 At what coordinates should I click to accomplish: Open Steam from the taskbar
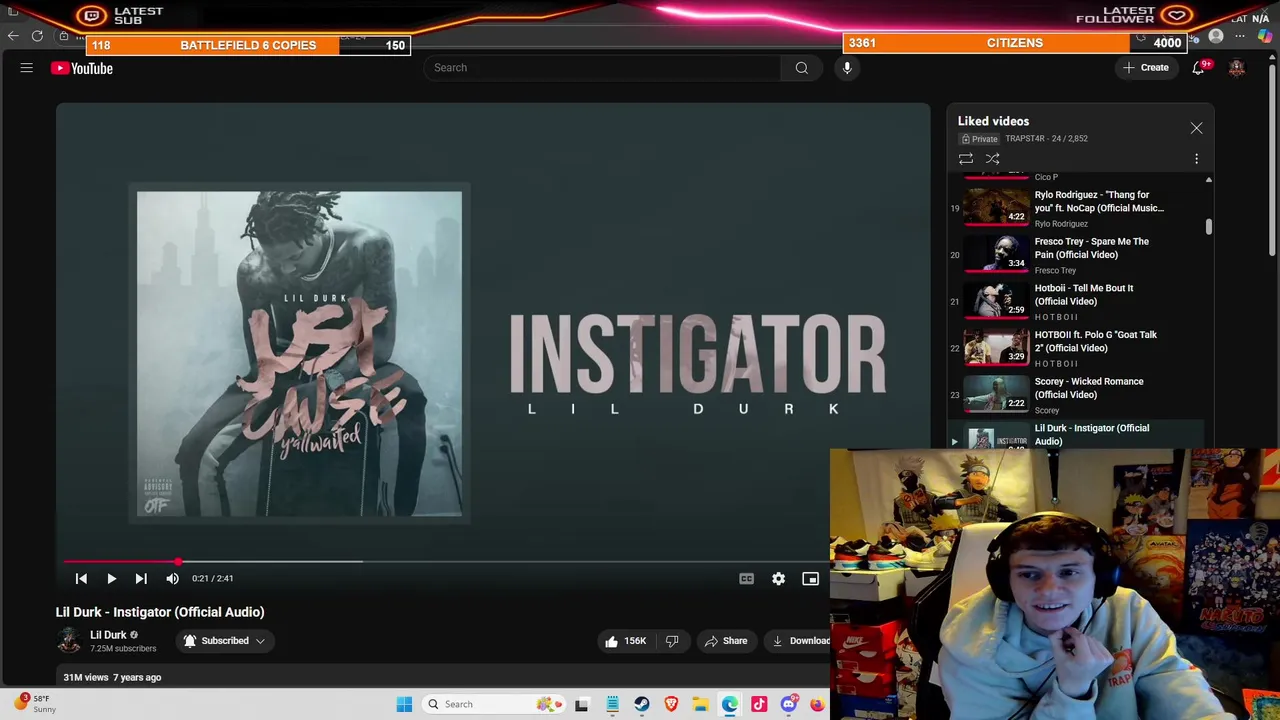(642, 704)
